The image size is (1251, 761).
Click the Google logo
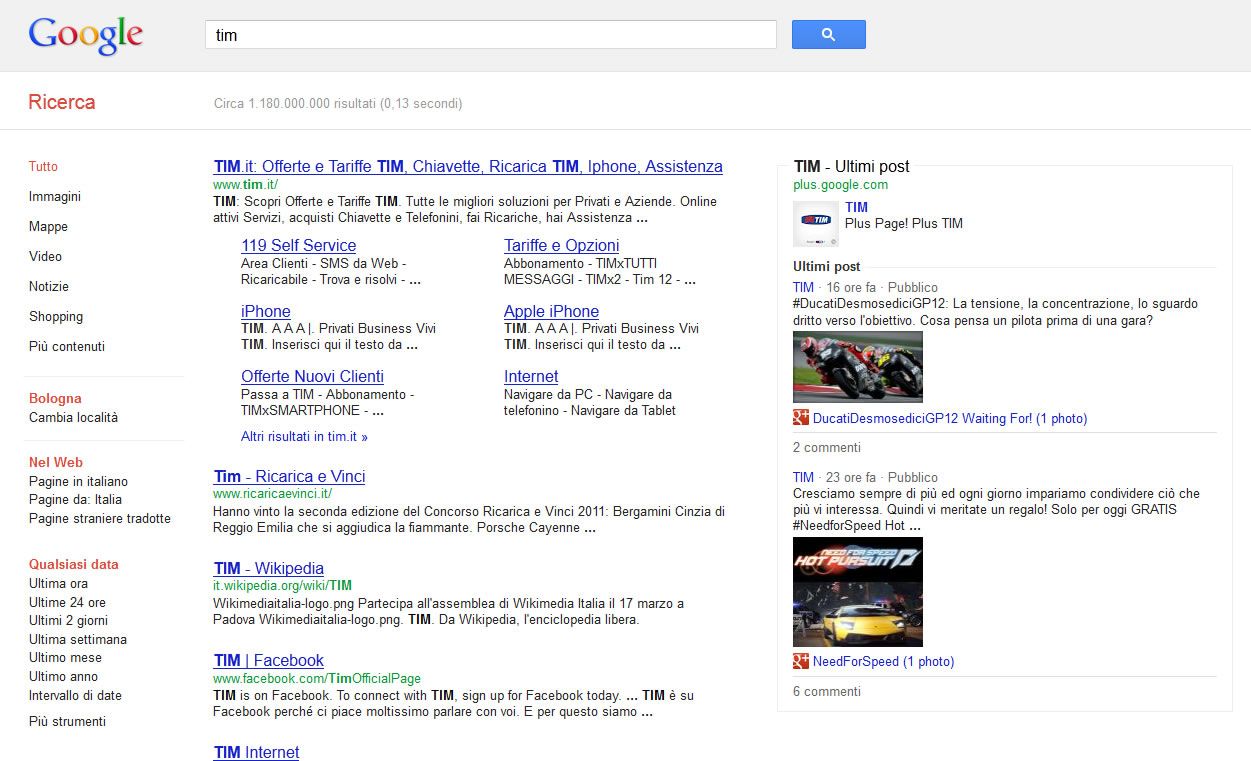86,36
